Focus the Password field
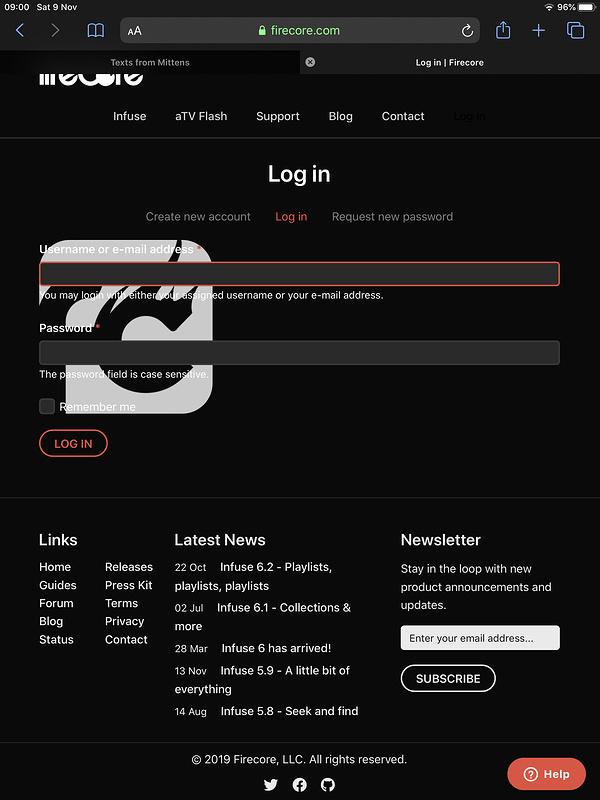The height and width of the screenshot is (800, 600). click(299, 353)
